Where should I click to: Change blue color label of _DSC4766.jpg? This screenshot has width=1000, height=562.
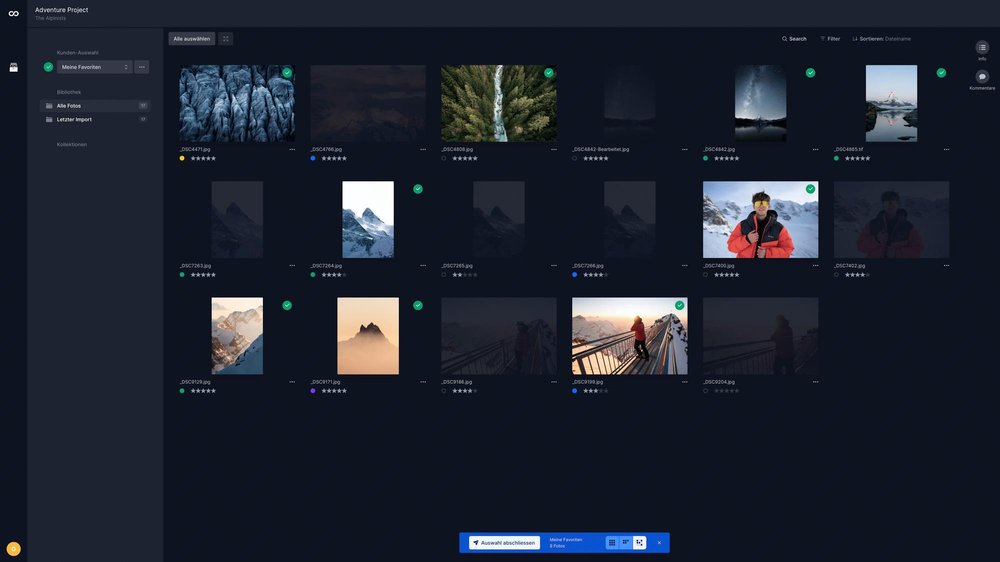[313, 158]
